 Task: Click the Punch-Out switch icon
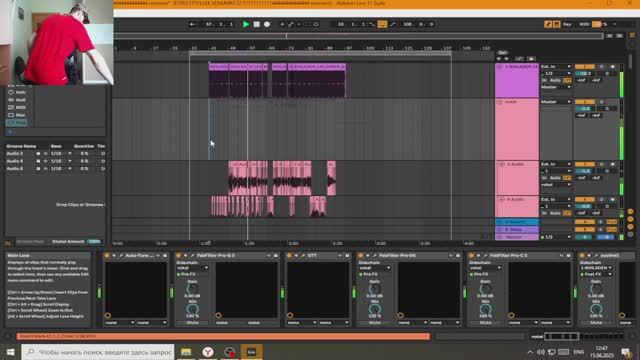[393, 24]
